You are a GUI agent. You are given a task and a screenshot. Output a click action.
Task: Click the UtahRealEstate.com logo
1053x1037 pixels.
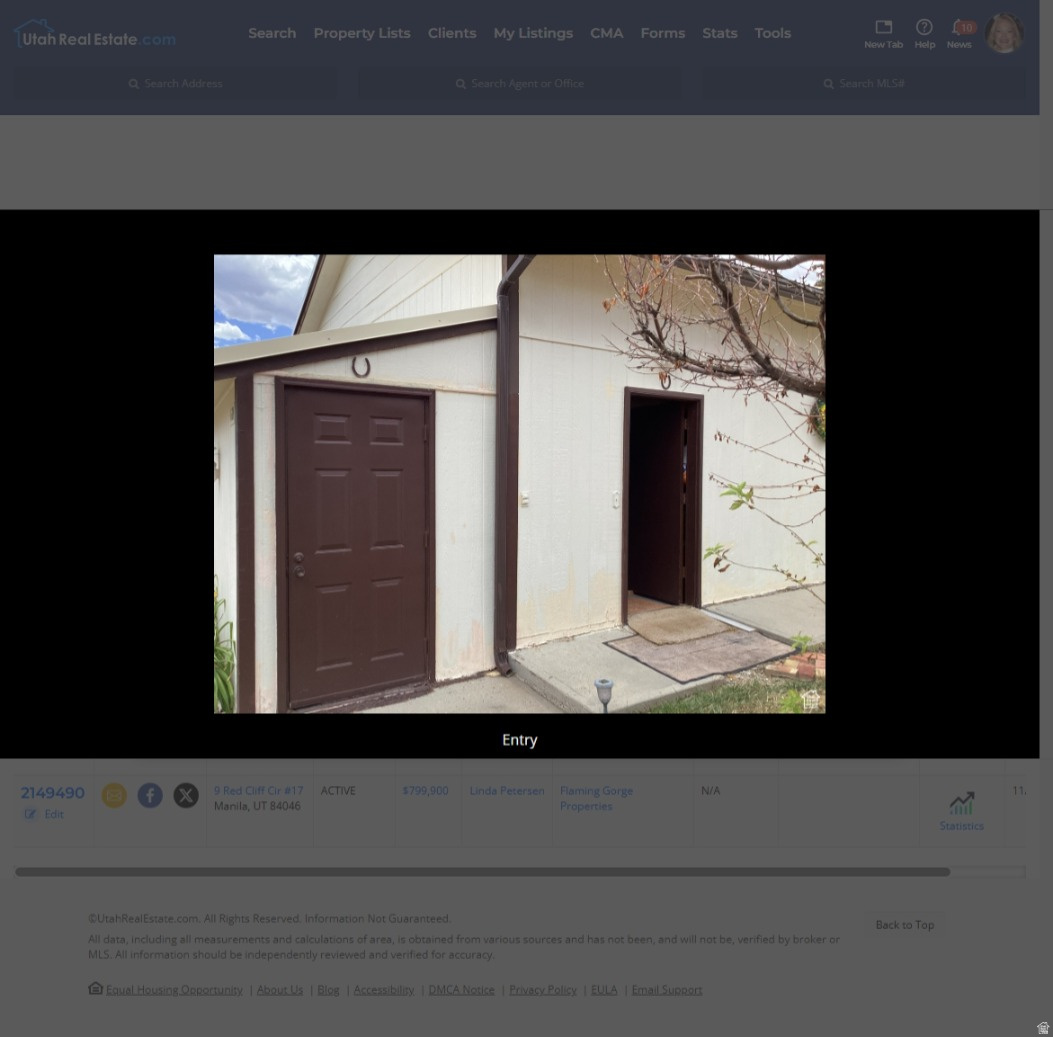click(93, 32)
